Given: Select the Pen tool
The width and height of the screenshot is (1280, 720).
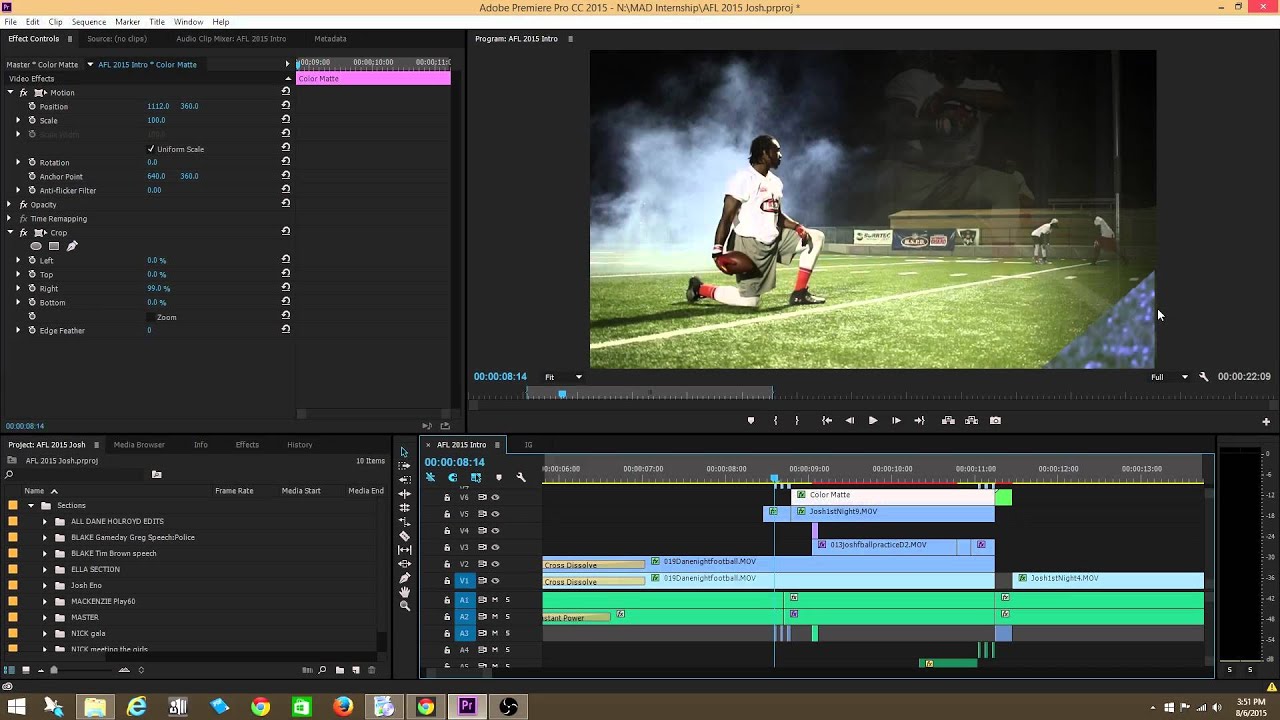Looking at the screenshot, I should 404,578.
